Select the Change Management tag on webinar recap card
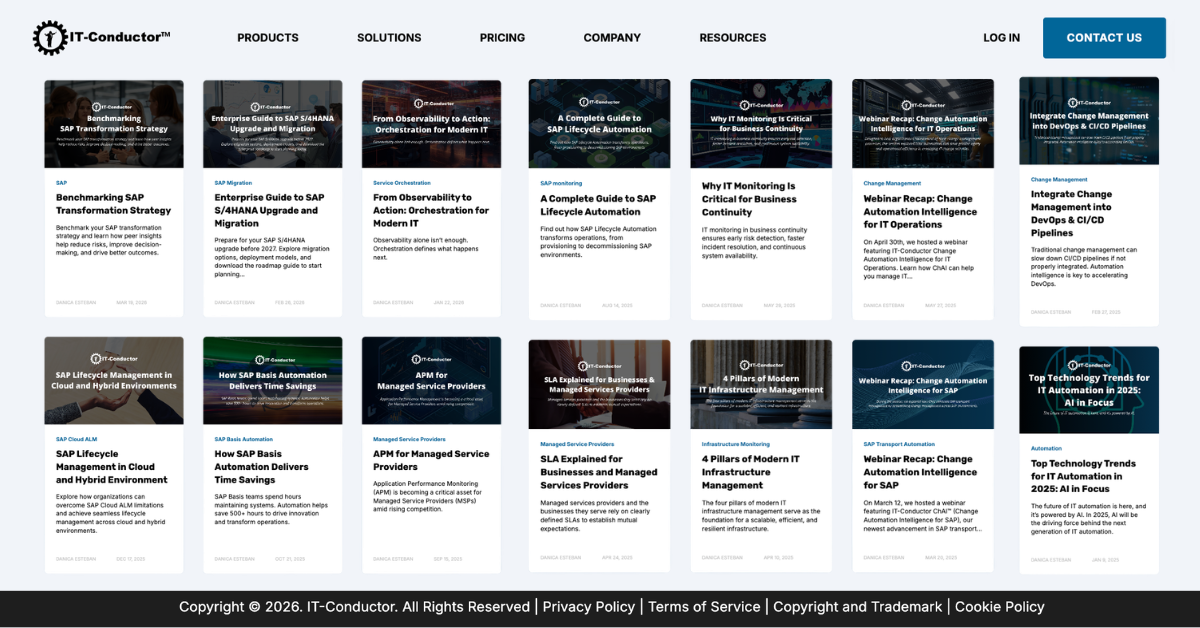The height and width of the screenshot is (628, 1200). tap(892, 183)
